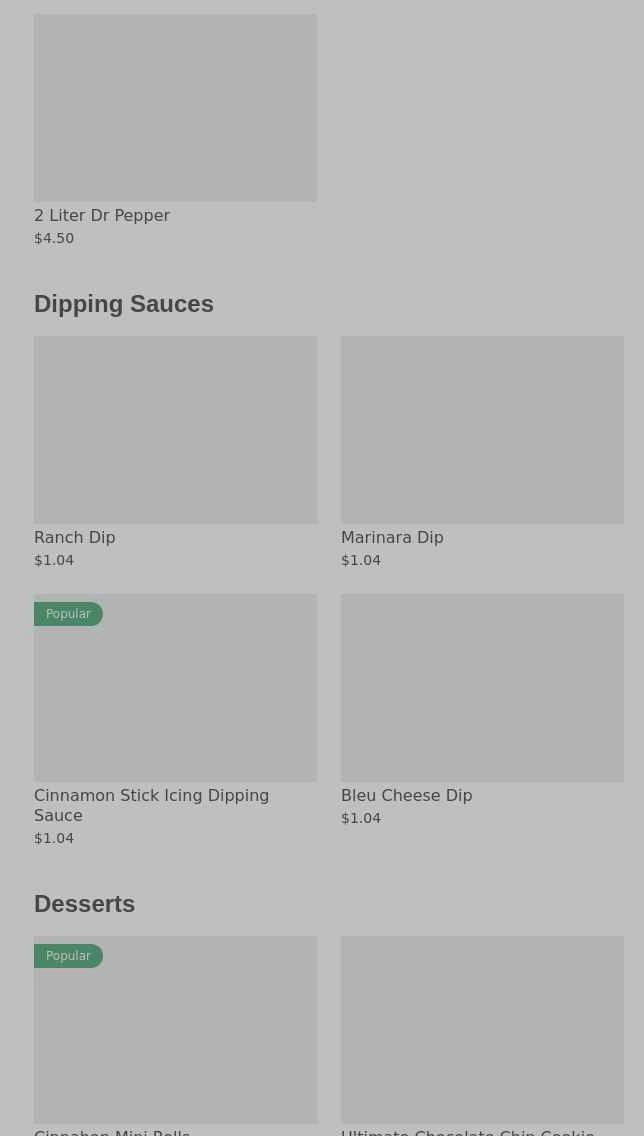
Task: Select Cinnamon Stick Icing Dipping Sauce title text
Action: (x=151, y=805)
